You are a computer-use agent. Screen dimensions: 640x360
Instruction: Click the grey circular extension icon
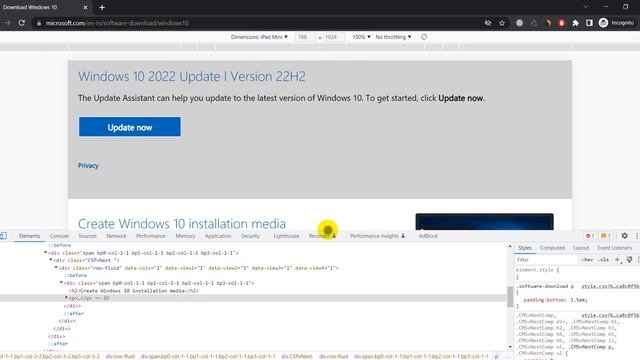click(519, 23)
